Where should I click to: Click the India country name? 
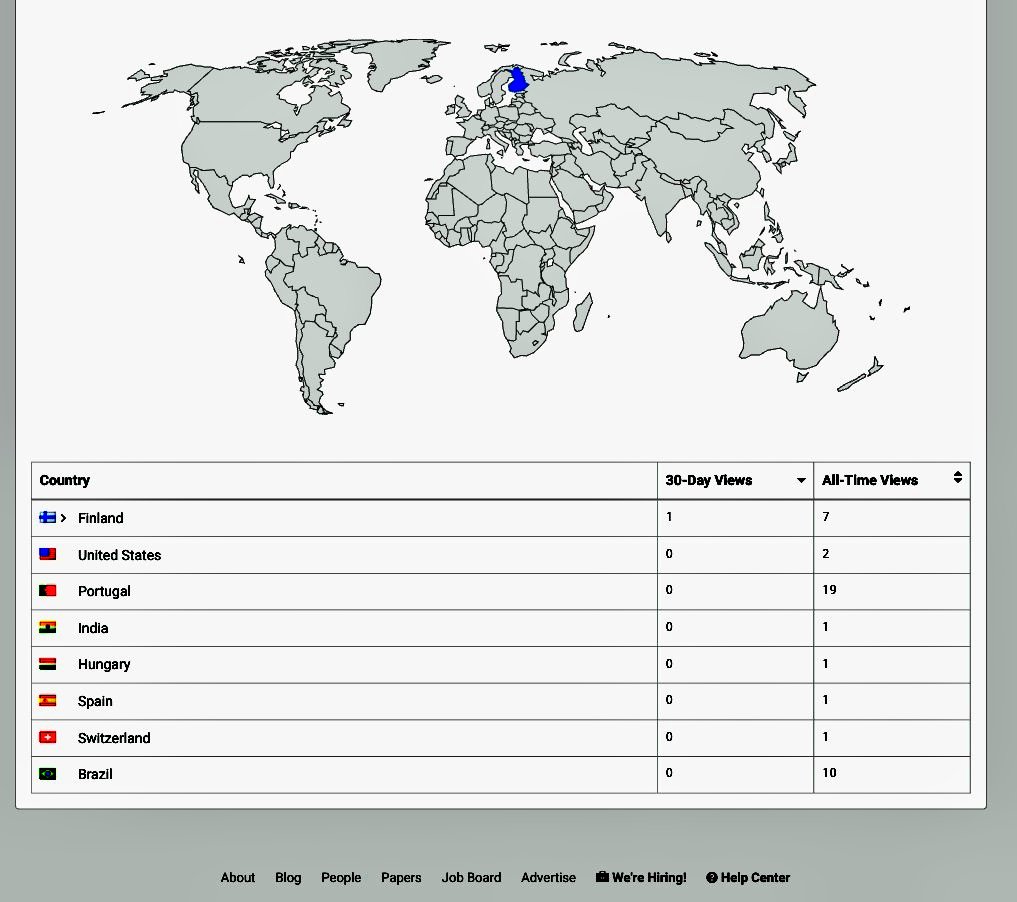coord(93,628)
